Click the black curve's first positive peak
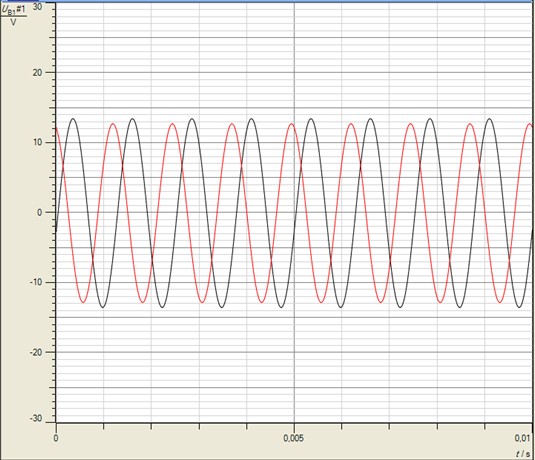The width and height of the screenshot is (535, 460). tap(73, 118)
